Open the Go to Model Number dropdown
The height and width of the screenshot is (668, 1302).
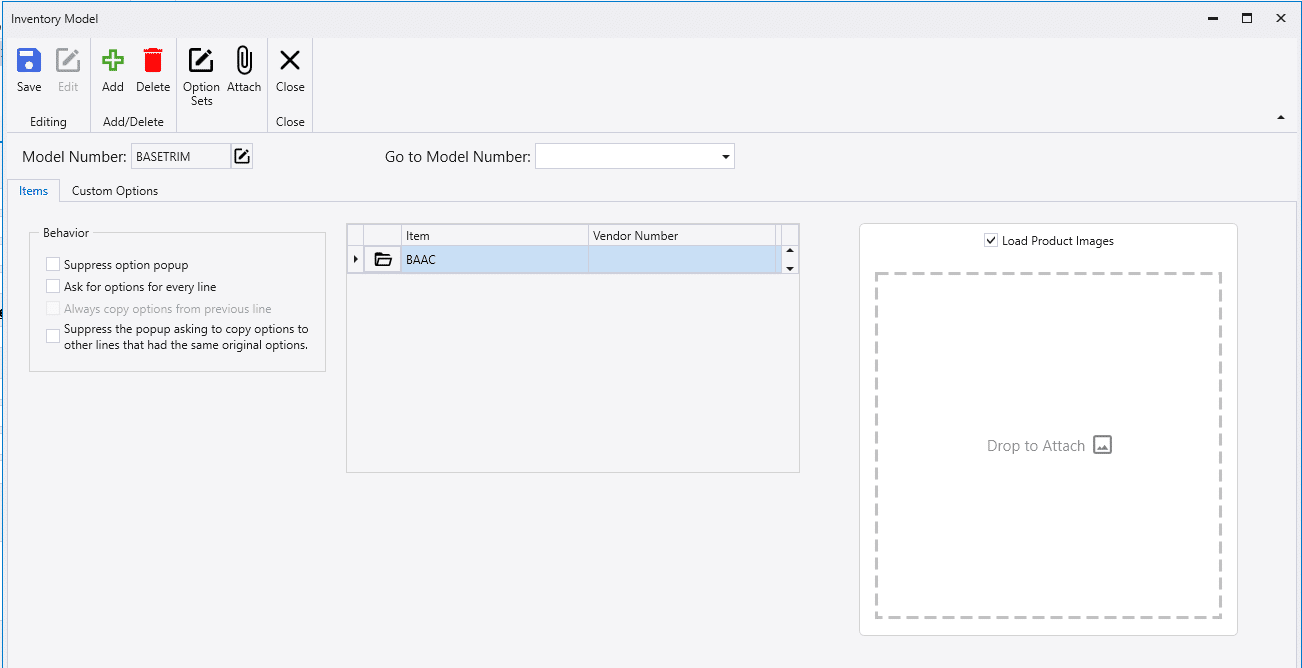tap(724, 156)
